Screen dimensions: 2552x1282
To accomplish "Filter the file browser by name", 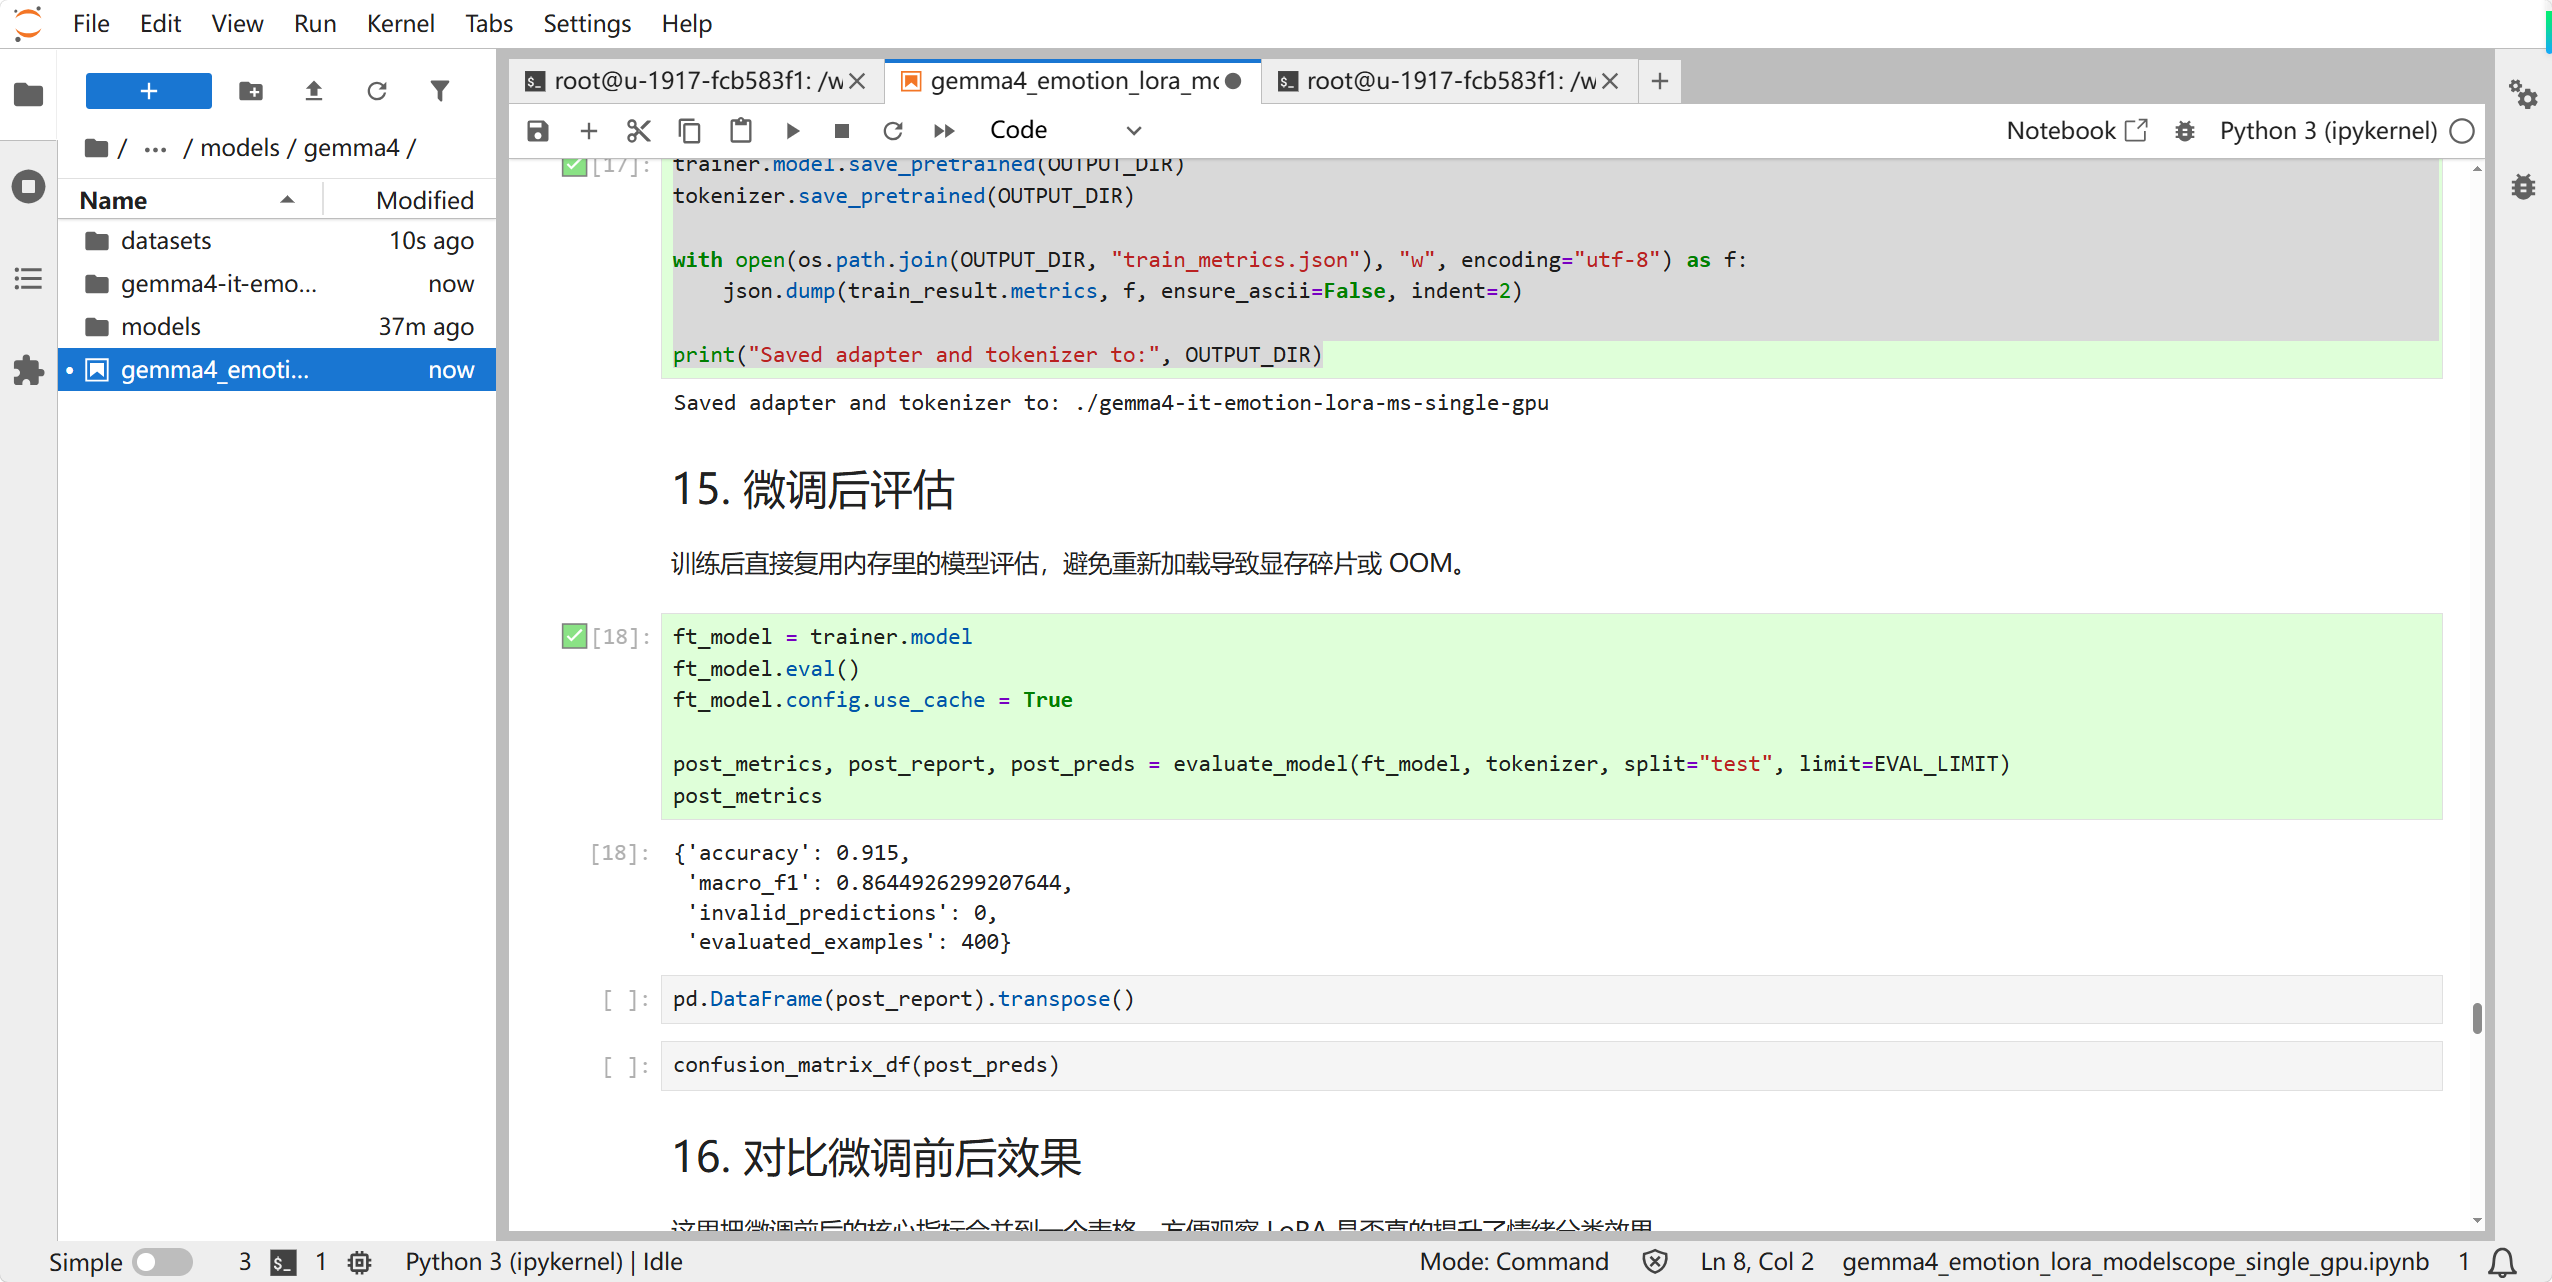I will coord(440,91).
